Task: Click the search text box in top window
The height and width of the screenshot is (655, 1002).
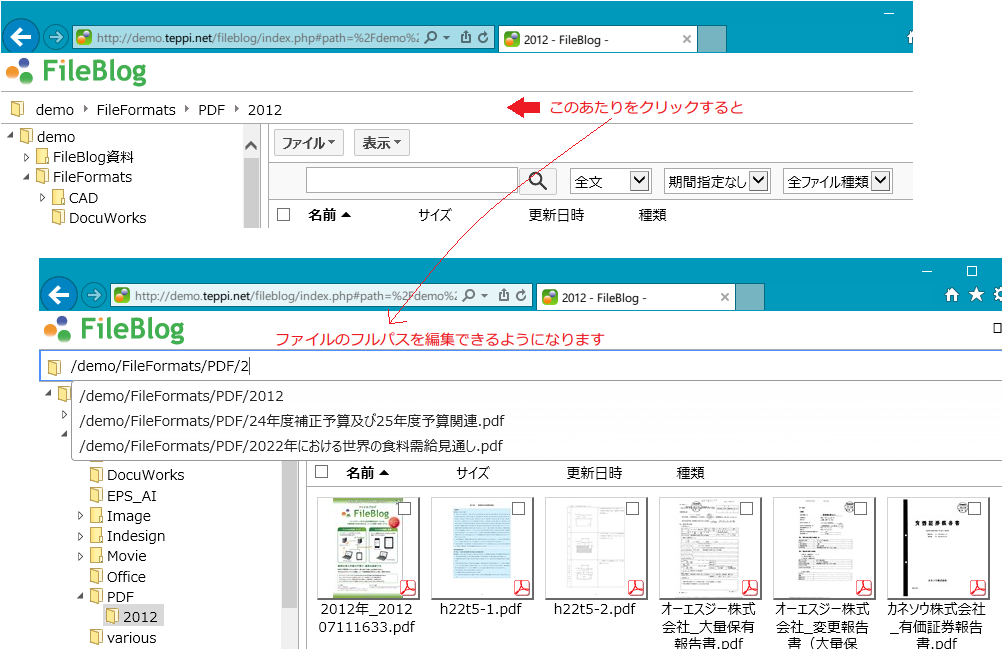Action: tap(412, 181)
